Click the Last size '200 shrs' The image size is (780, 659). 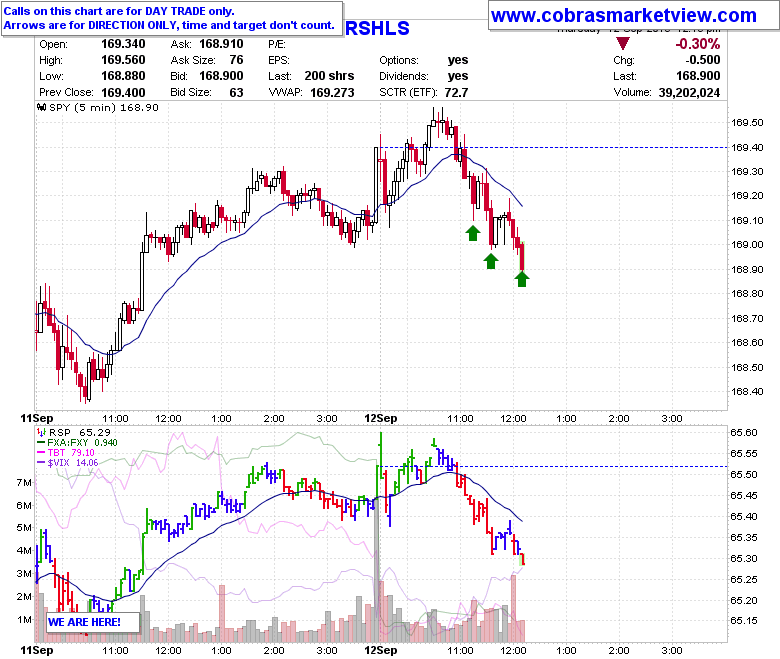(x=329, y=76)
